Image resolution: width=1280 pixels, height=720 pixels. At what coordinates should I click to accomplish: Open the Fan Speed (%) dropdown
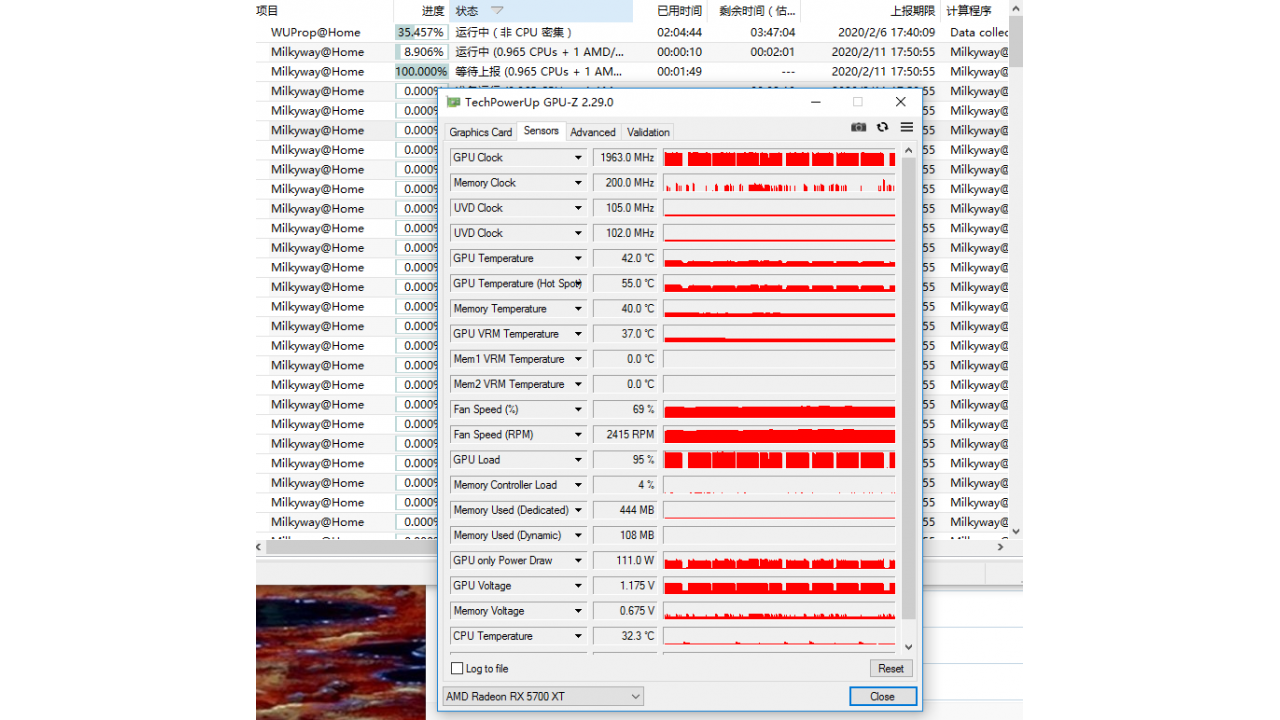[x=578, y=409]
